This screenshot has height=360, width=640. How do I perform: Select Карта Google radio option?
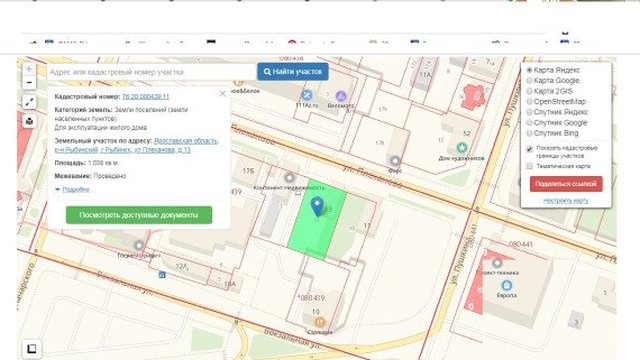point(529,80)
